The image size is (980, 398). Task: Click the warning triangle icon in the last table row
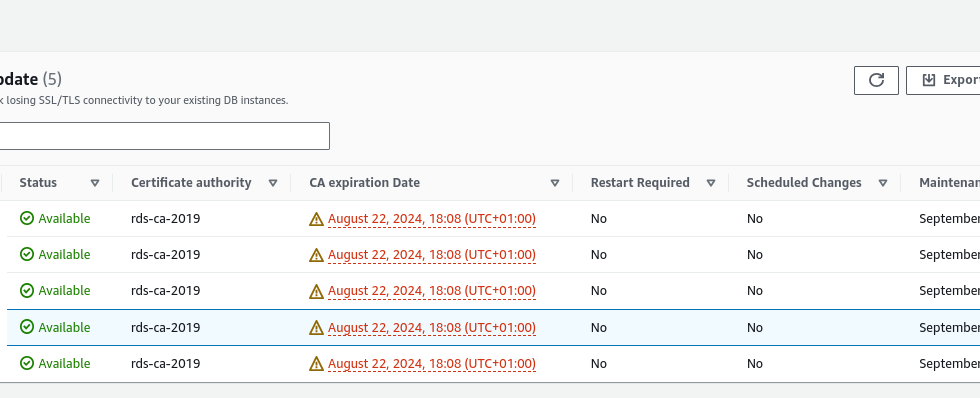tap(316, 364)
